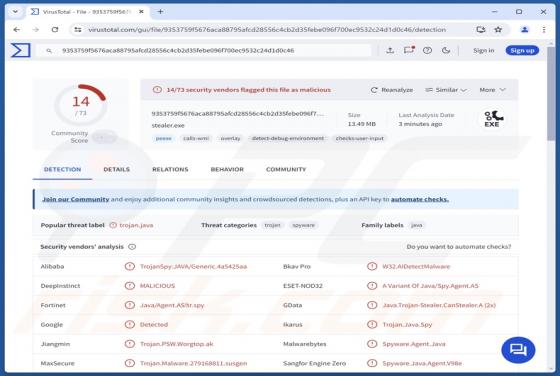Switch to the DETECTION tab
The image size is (560, 376).
pos(62,169)
